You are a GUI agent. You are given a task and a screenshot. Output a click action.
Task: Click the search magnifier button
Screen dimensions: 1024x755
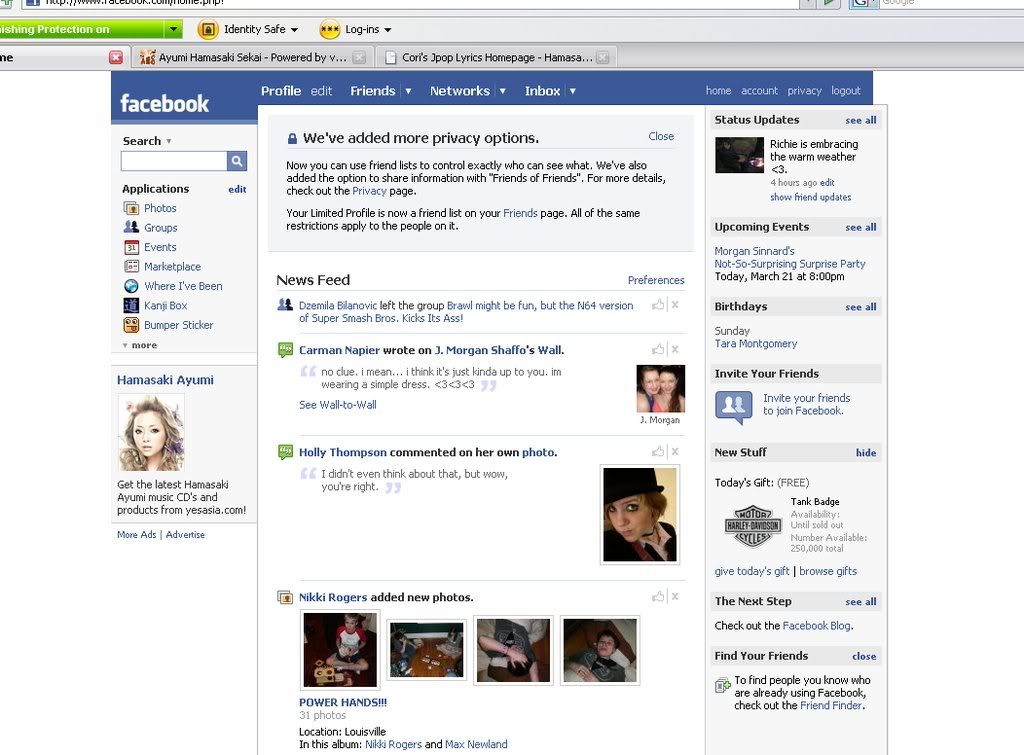pos(237,161)
